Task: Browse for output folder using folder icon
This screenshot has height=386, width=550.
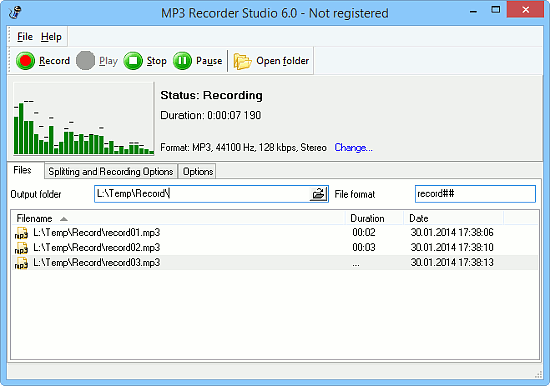Action: coord(318,194)
